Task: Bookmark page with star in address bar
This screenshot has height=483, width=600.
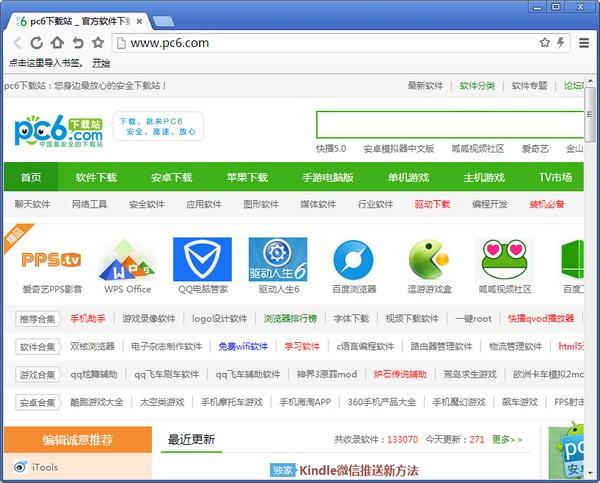Action: [545, 42]
